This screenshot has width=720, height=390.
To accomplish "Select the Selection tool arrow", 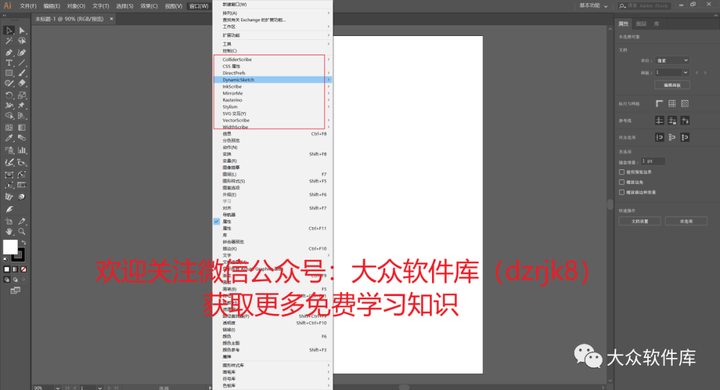I will (x=9, y=30).
